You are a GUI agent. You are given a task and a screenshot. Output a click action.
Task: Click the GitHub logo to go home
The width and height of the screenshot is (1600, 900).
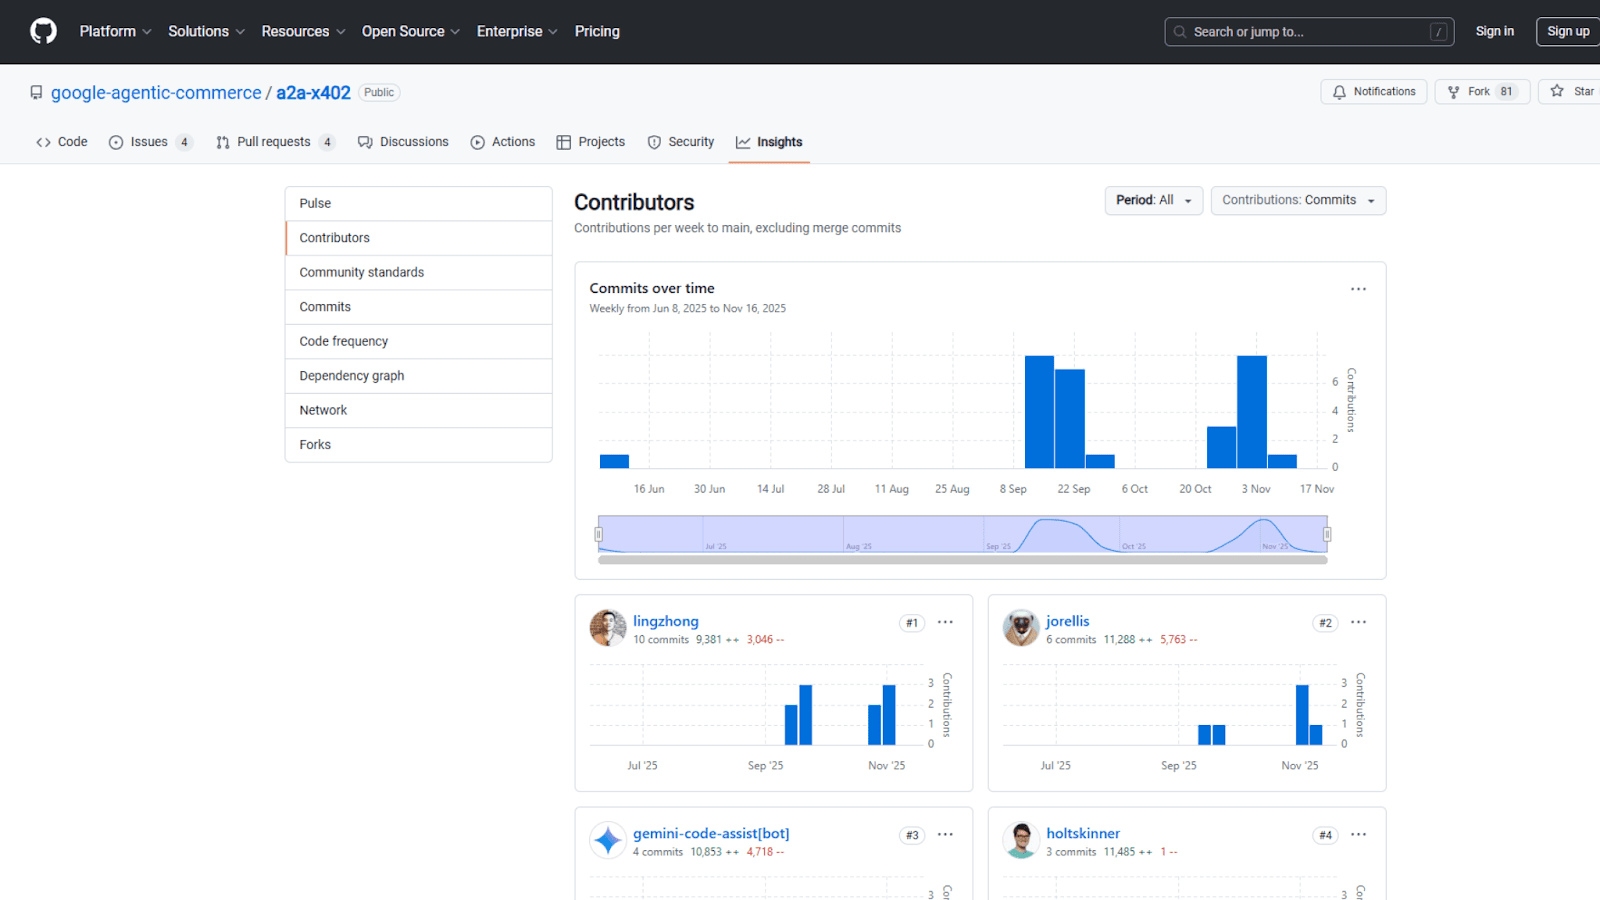(x=42, y=31)
